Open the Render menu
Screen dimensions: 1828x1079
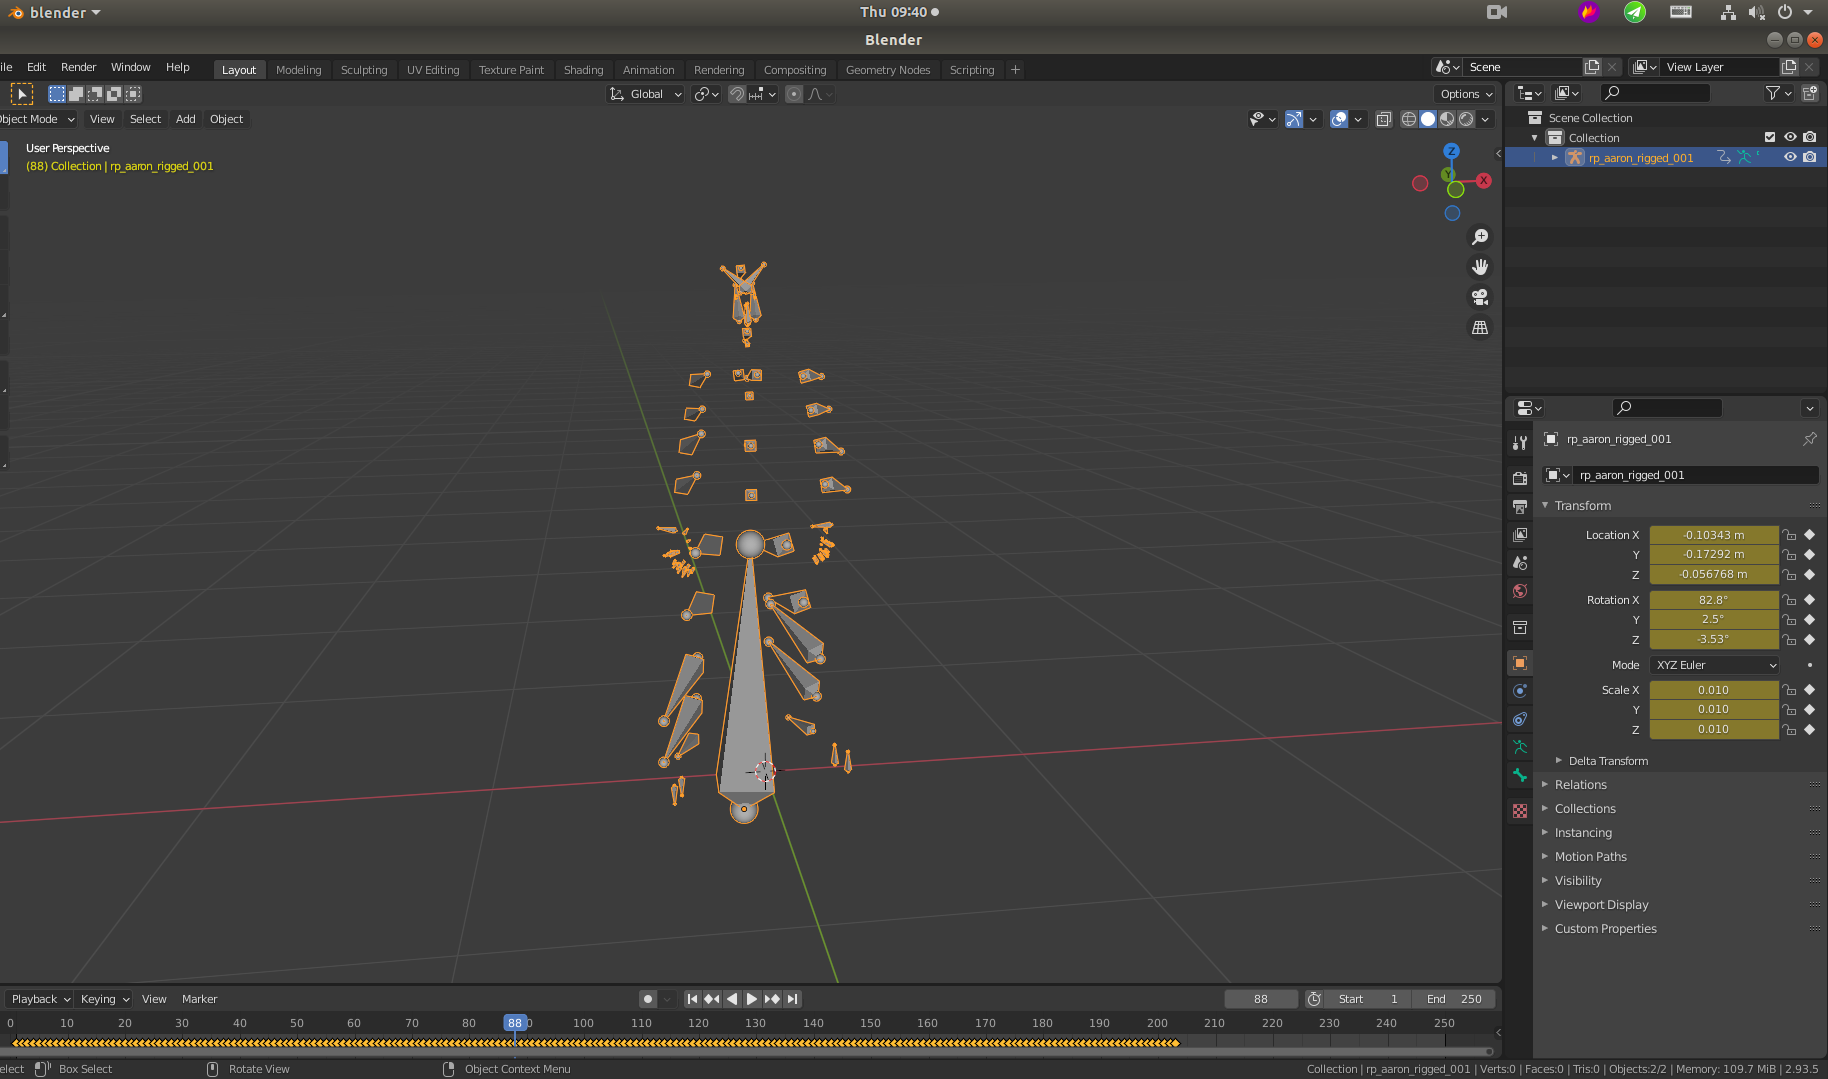78,67
